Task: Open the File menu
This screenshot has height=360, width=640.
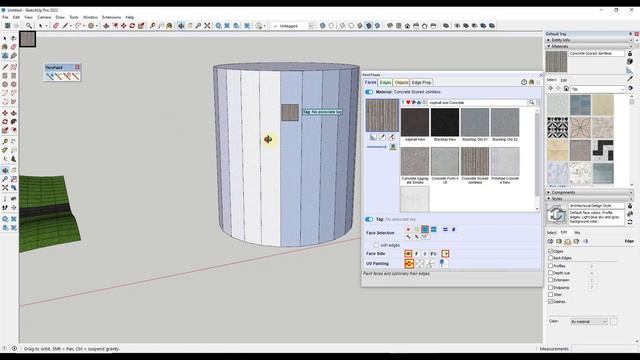Action: pos(5,18)
